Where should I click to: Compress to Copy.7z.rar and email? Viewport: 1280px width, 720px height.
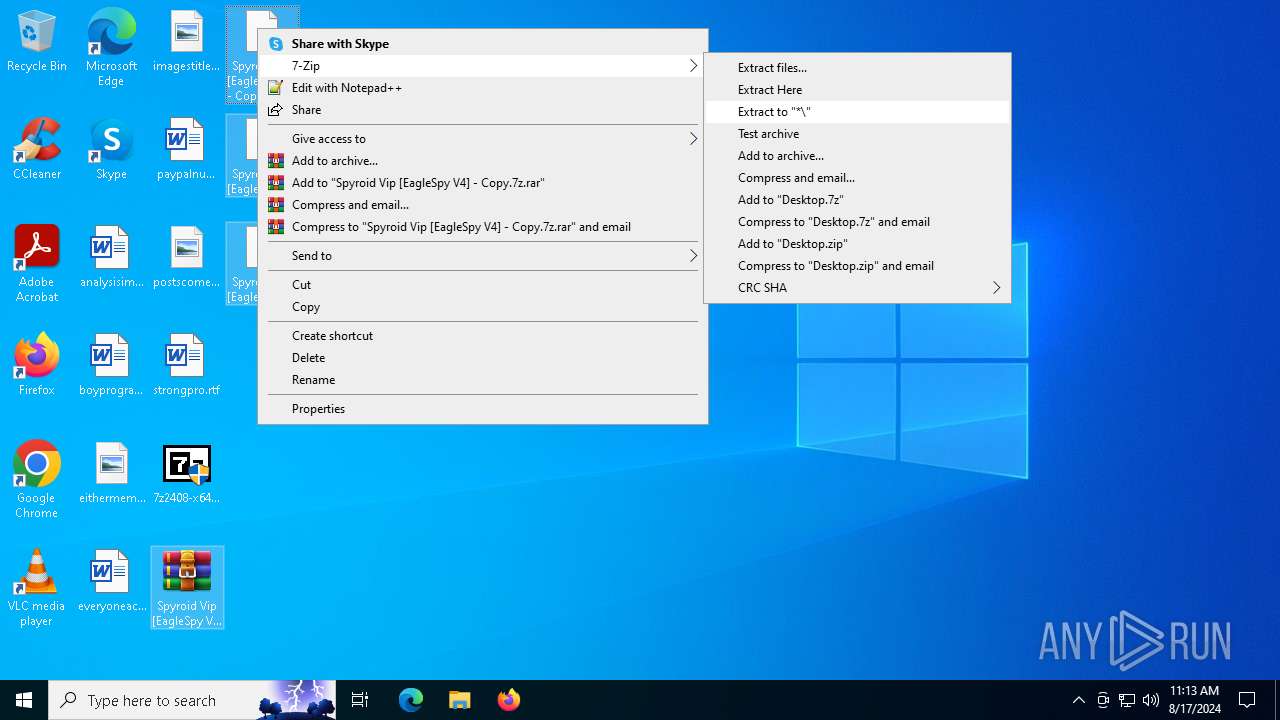pos(483,227)
